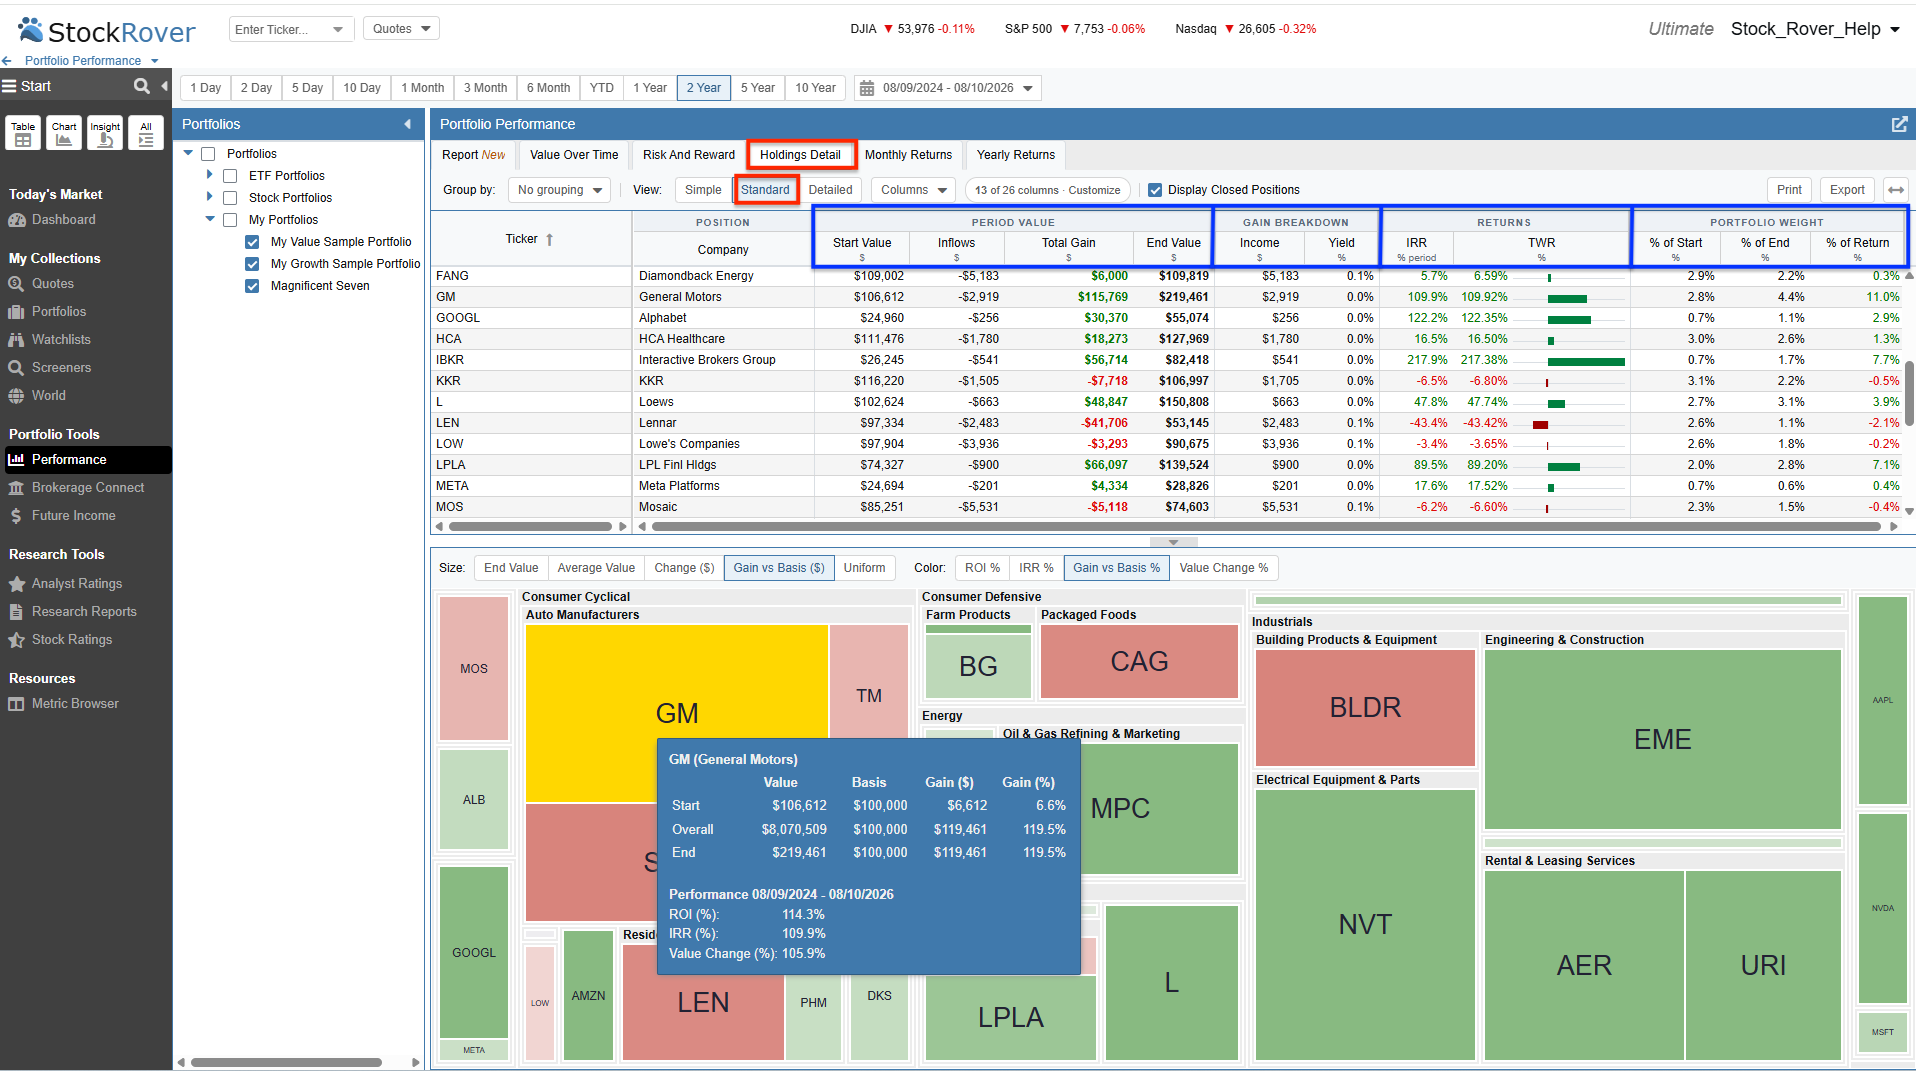This screenshot has height=1071, width=1916.
Task: Open the Quotes dropdown in the header
Action: [x=401, y=29]
